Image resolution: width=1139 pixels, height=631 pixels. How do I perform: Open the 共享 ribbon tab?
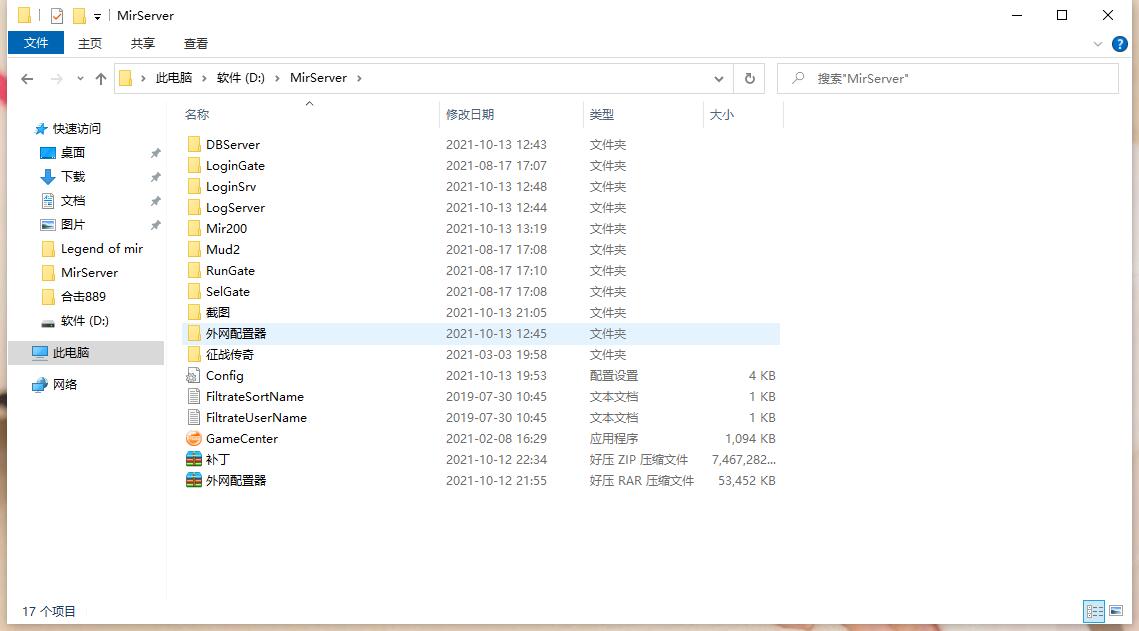coord(142,44)
